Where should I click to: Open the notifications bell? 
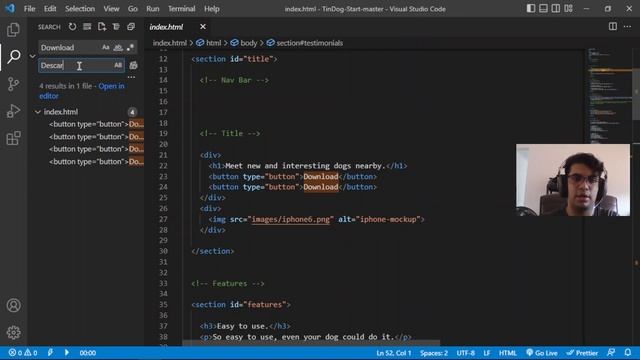coord(628,353)
